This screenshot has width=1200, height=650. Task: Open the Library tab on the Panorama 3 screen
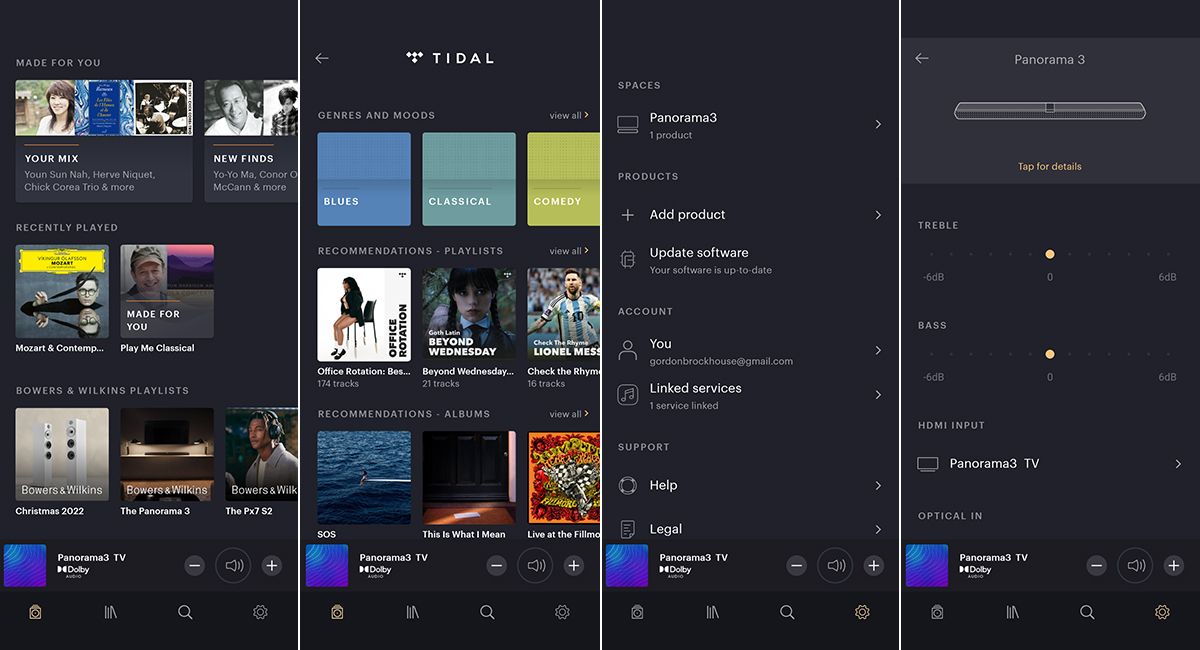tap(1012, 612)
